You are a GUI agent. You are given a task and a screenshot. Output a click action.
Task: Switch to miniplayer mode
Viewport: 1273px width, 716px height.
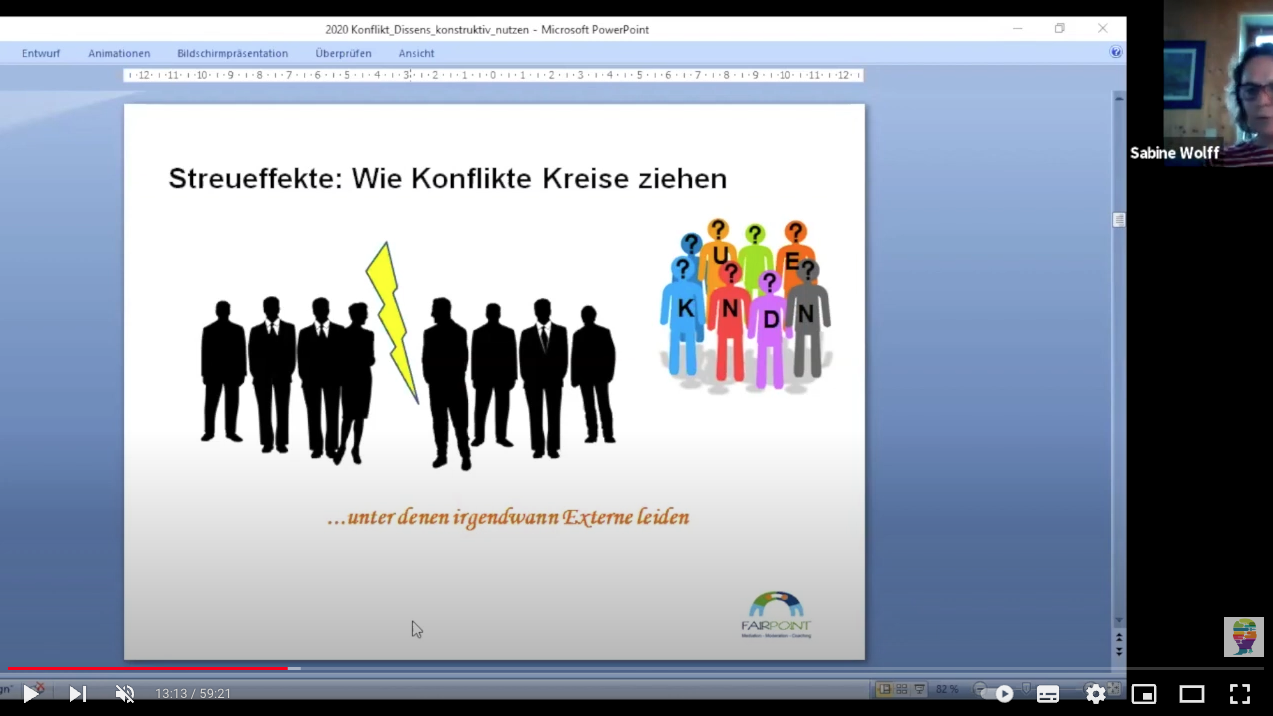1144,693
